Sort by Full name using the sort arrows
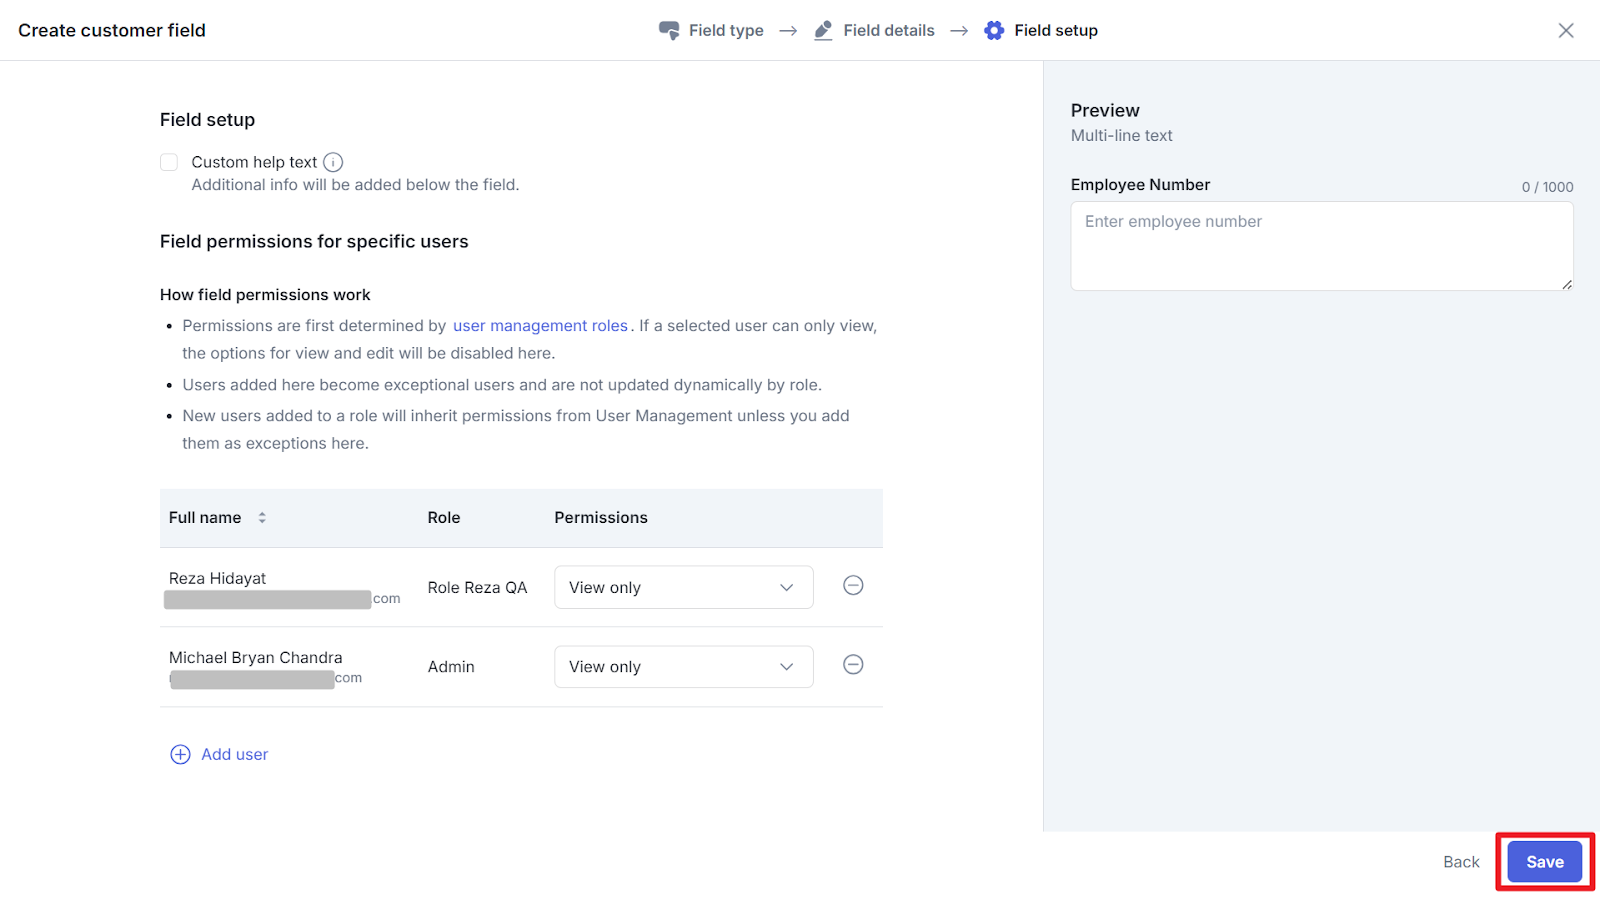1600x900 pixels. click(x=262, y=518)
